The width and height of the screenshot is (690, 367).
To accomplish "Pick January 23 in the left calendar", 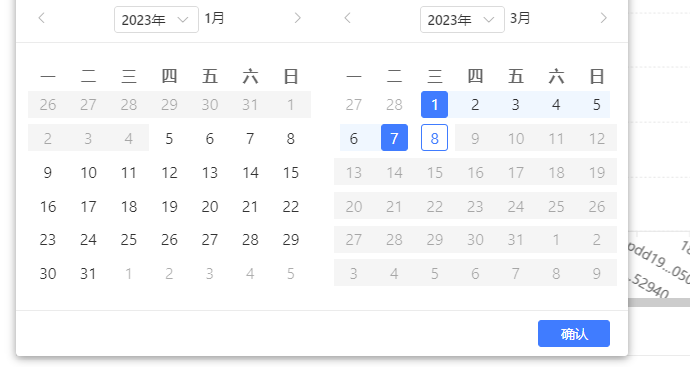I will [48, 240].
